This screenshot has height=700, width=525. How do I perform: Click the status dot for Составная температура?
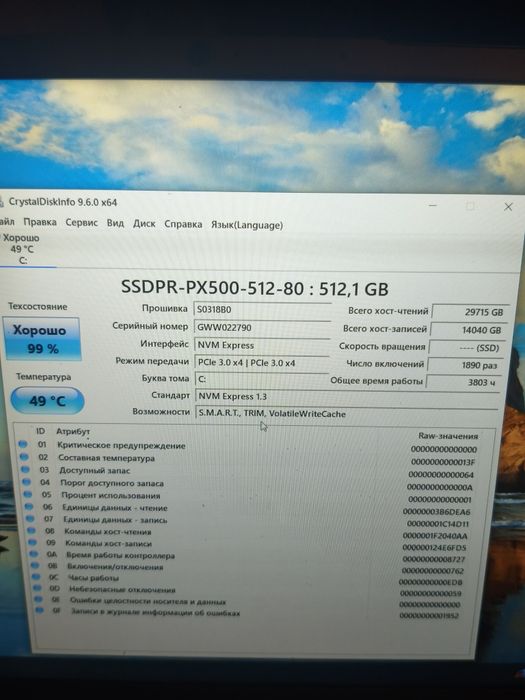coord(24,457)
